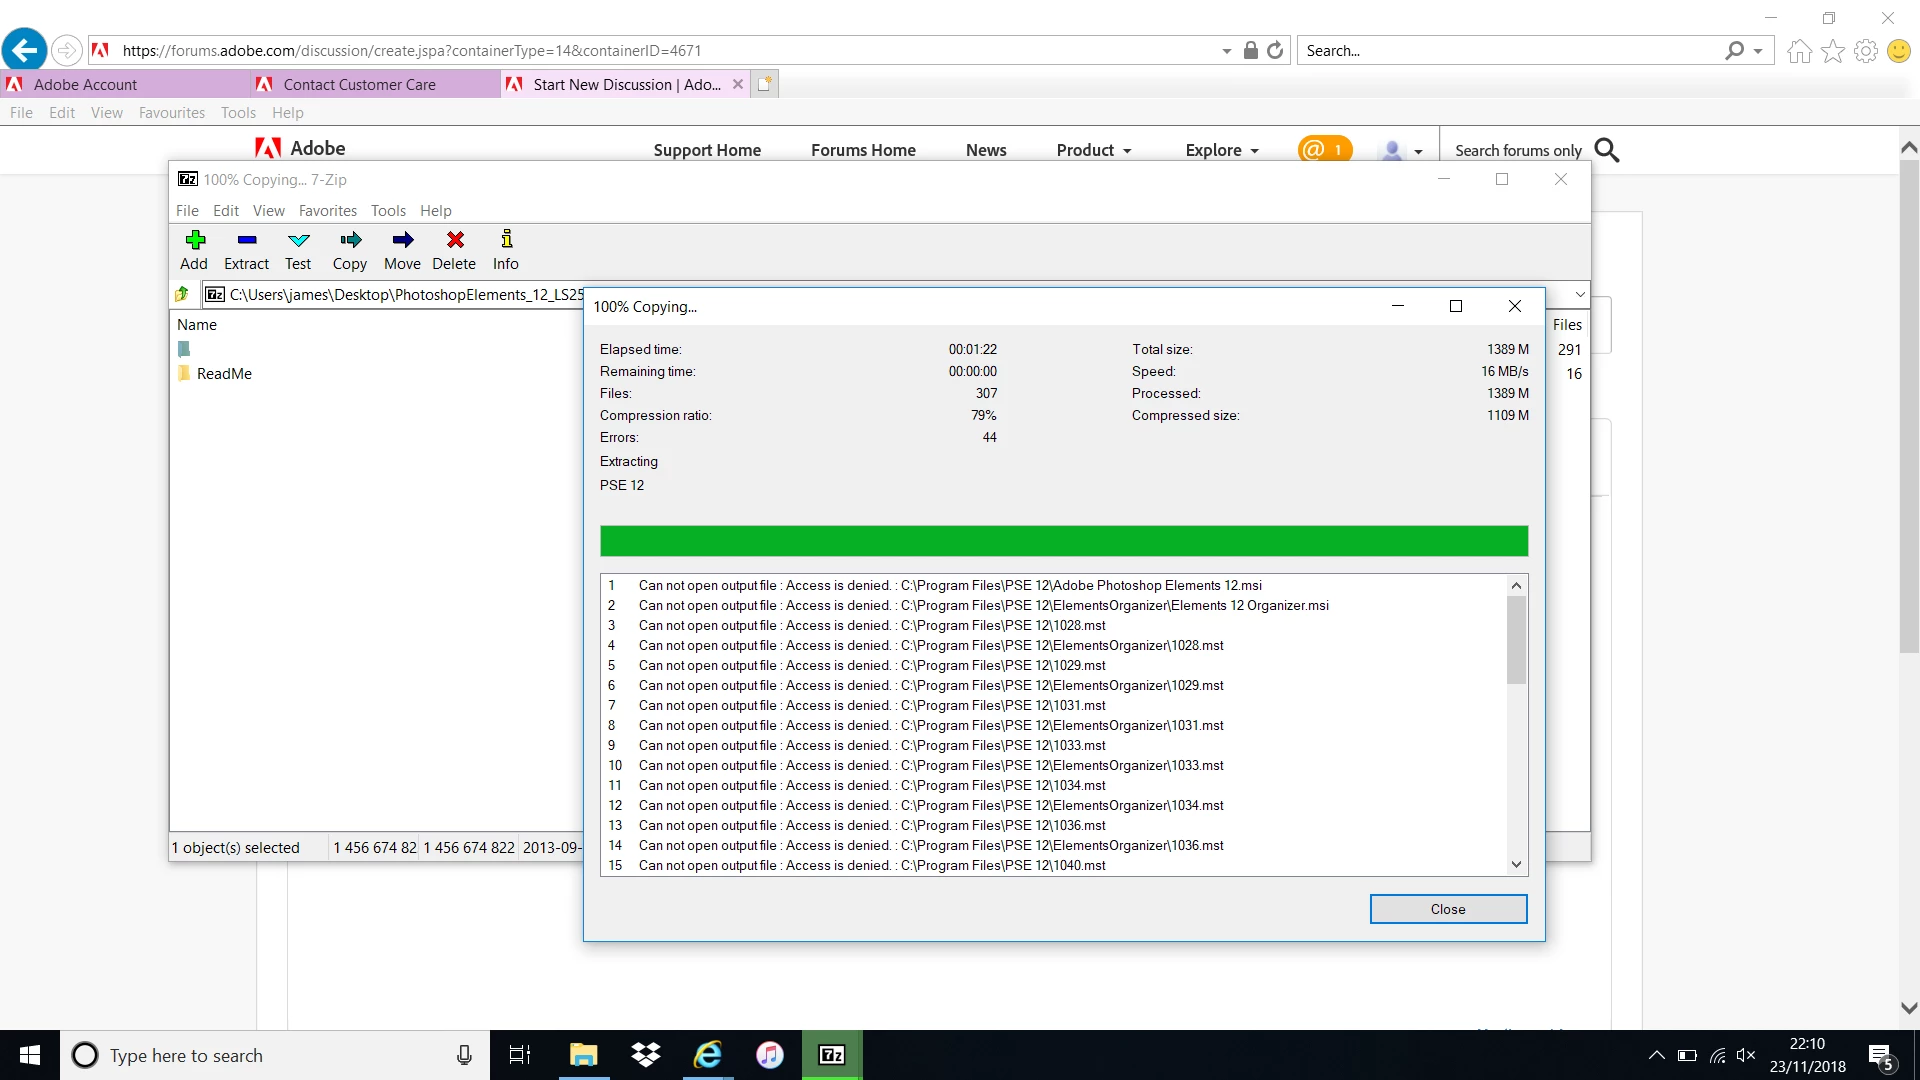
Task: Open 7-Zip from Windows taskbar
Action: click(831, 1055)
